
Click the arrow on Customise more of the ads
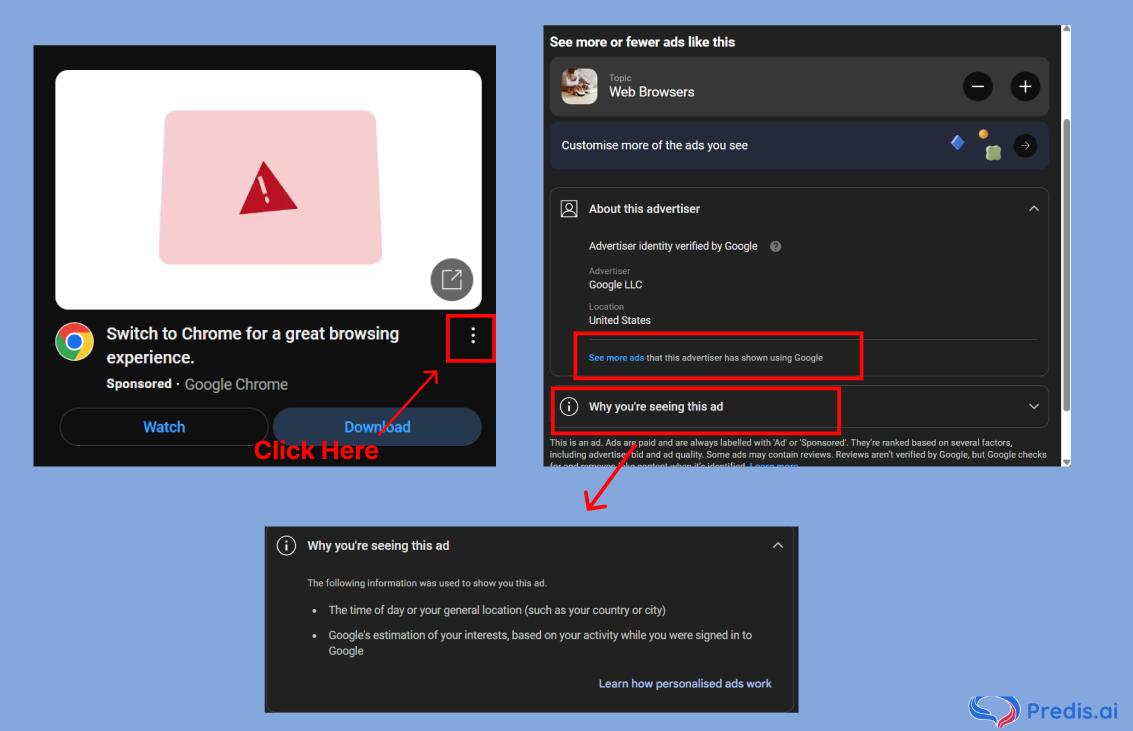coord(1025,145)
